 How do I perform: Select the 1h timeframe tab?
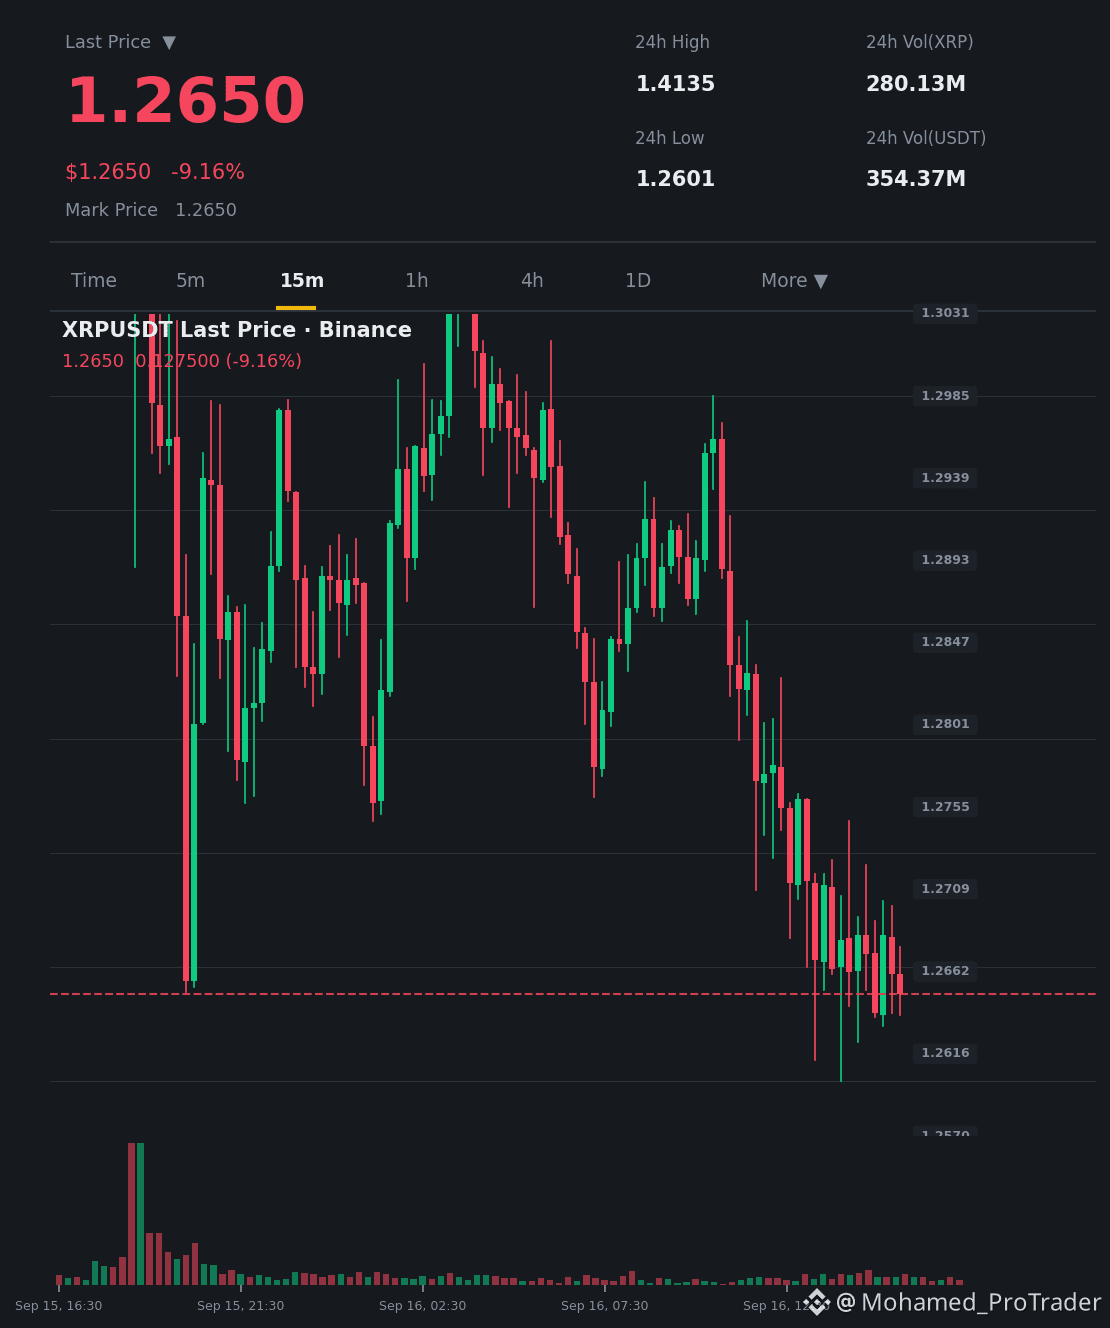417,281
